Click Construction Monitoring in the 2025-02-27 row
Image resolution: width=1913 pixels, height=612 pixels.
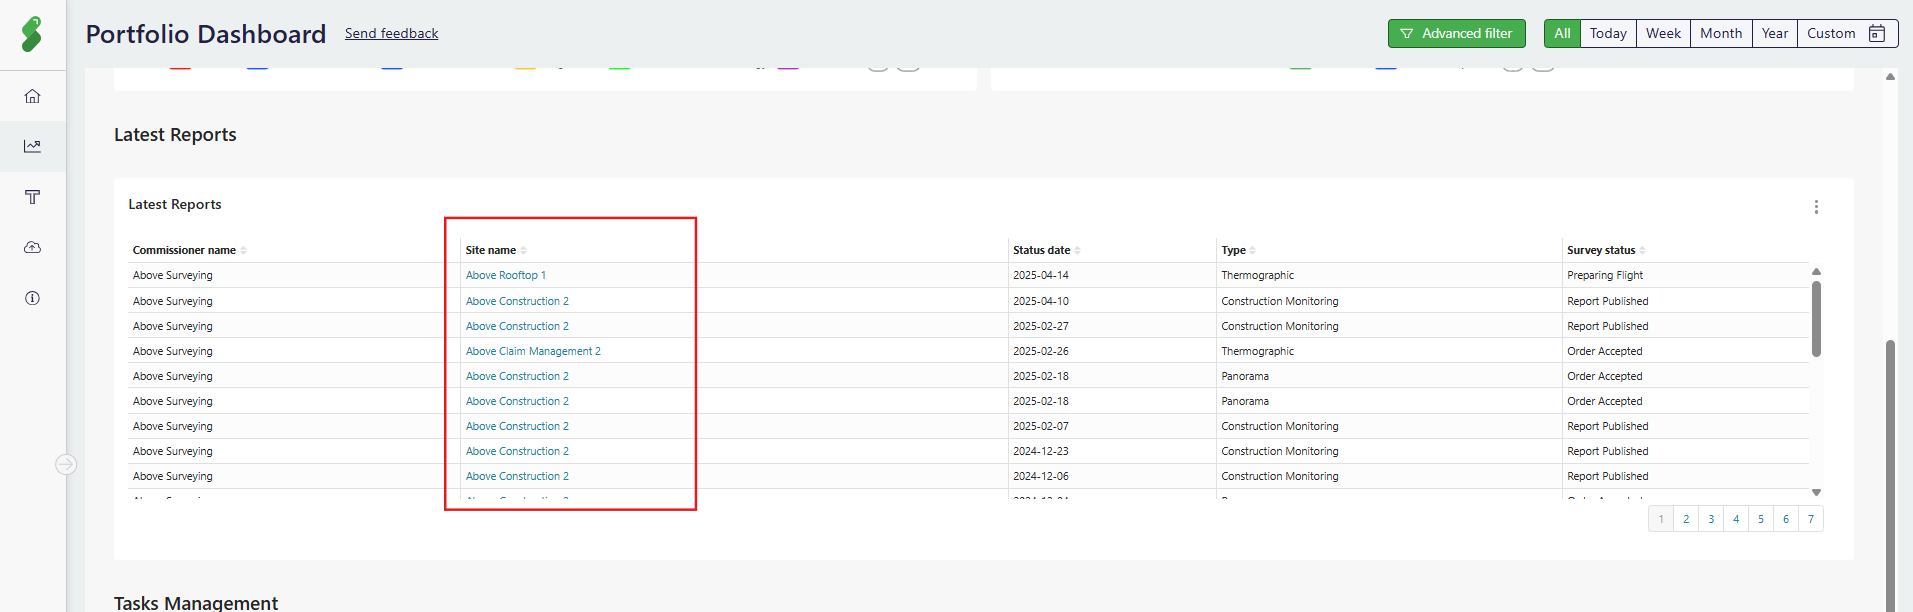click(1280, 326)
